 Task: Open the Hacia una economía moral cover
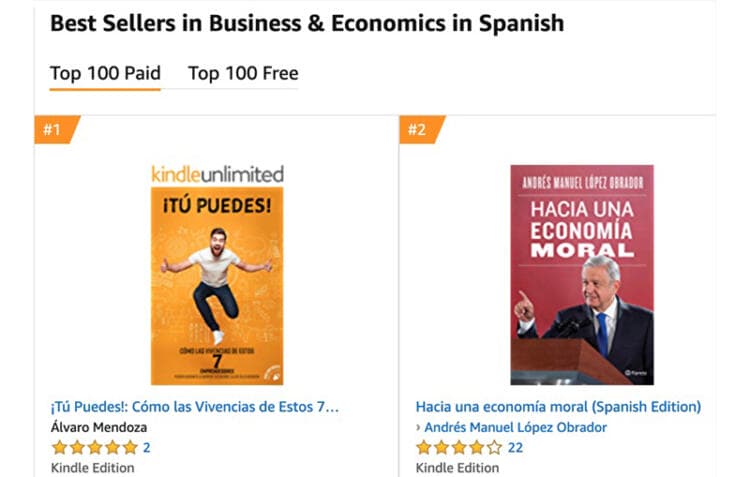coord(581,275)
